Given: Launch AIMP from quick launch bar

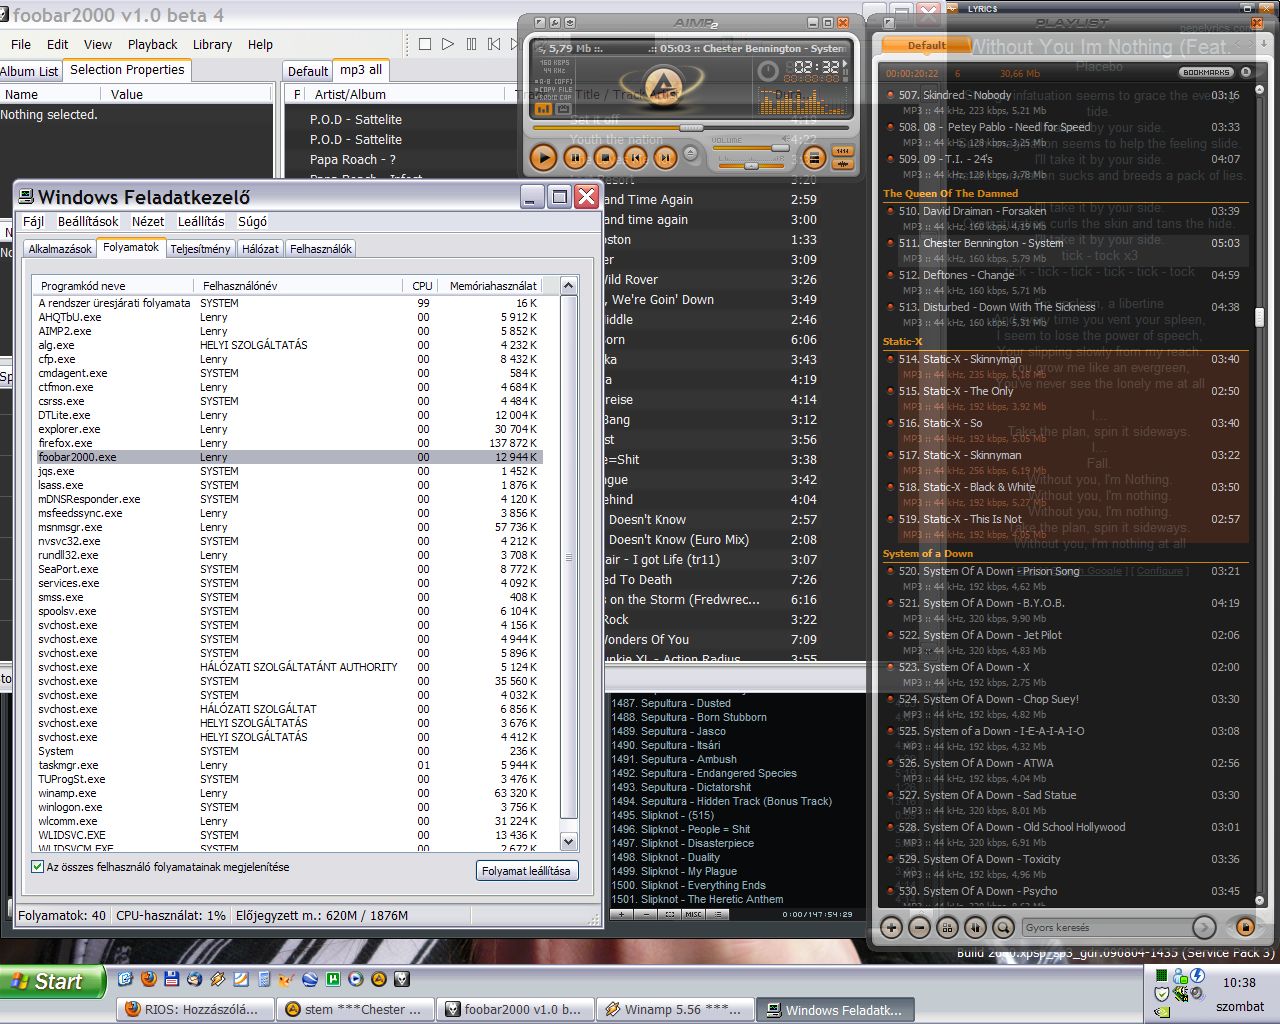Looking at the screenshot, I should pyautogui.click(x=379, y=979).
